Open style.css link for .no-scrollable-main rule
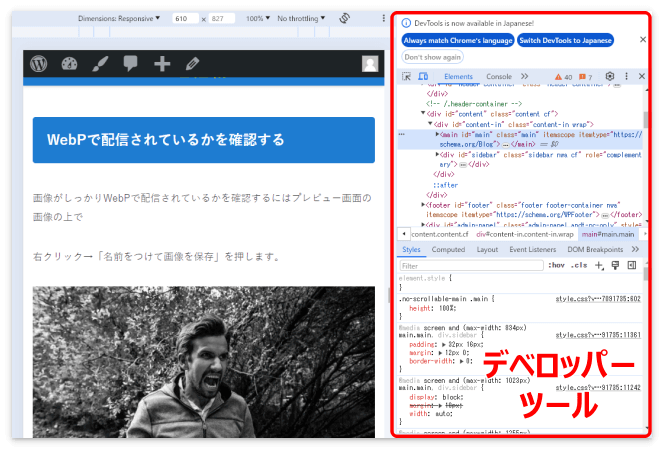The height and width of the screenshot is (451, 664). (598, 299)
